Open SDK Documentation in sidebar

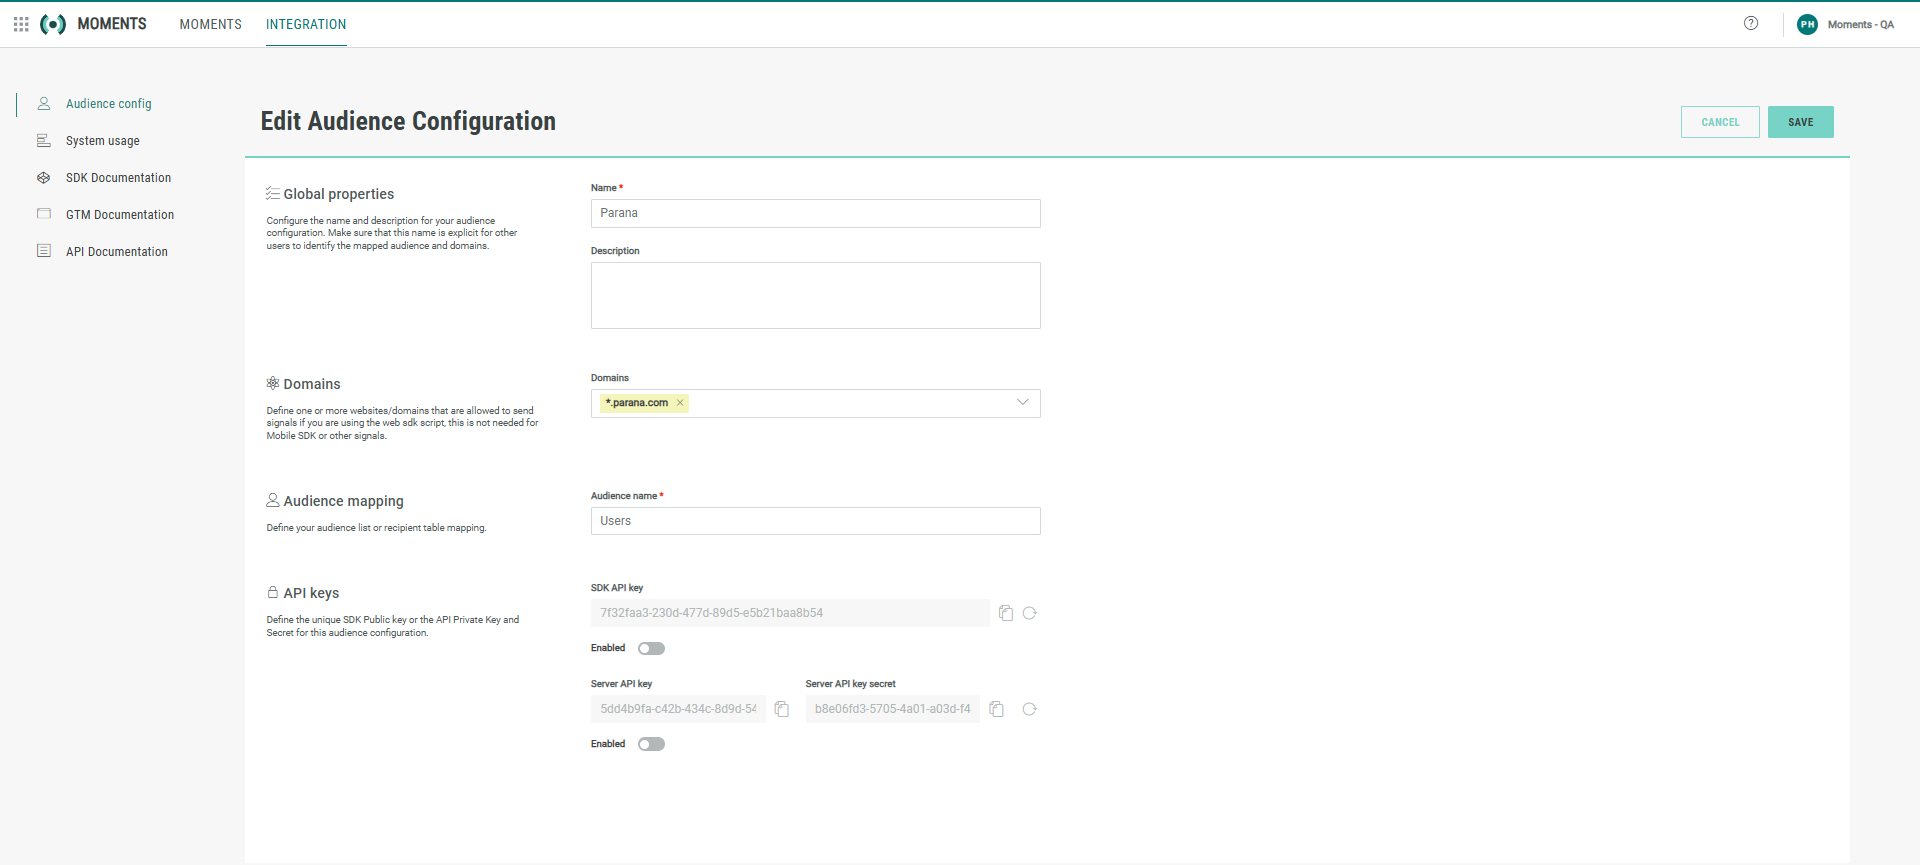pyautogui.click(x=118, y=178)
